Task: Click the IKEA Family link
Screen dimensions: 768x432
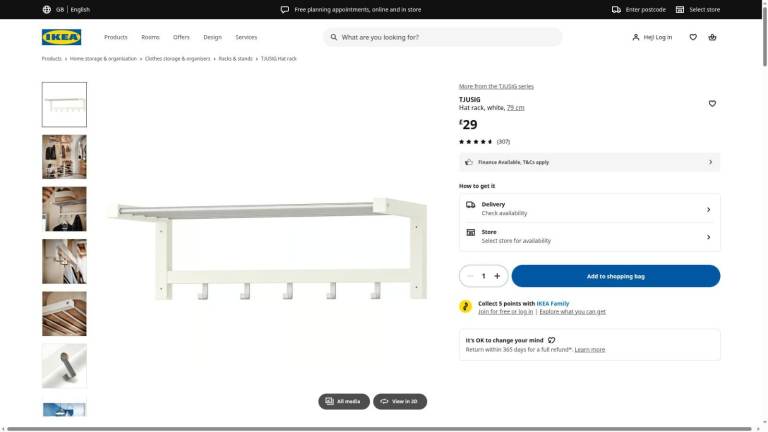Action: tap(553, 304)
